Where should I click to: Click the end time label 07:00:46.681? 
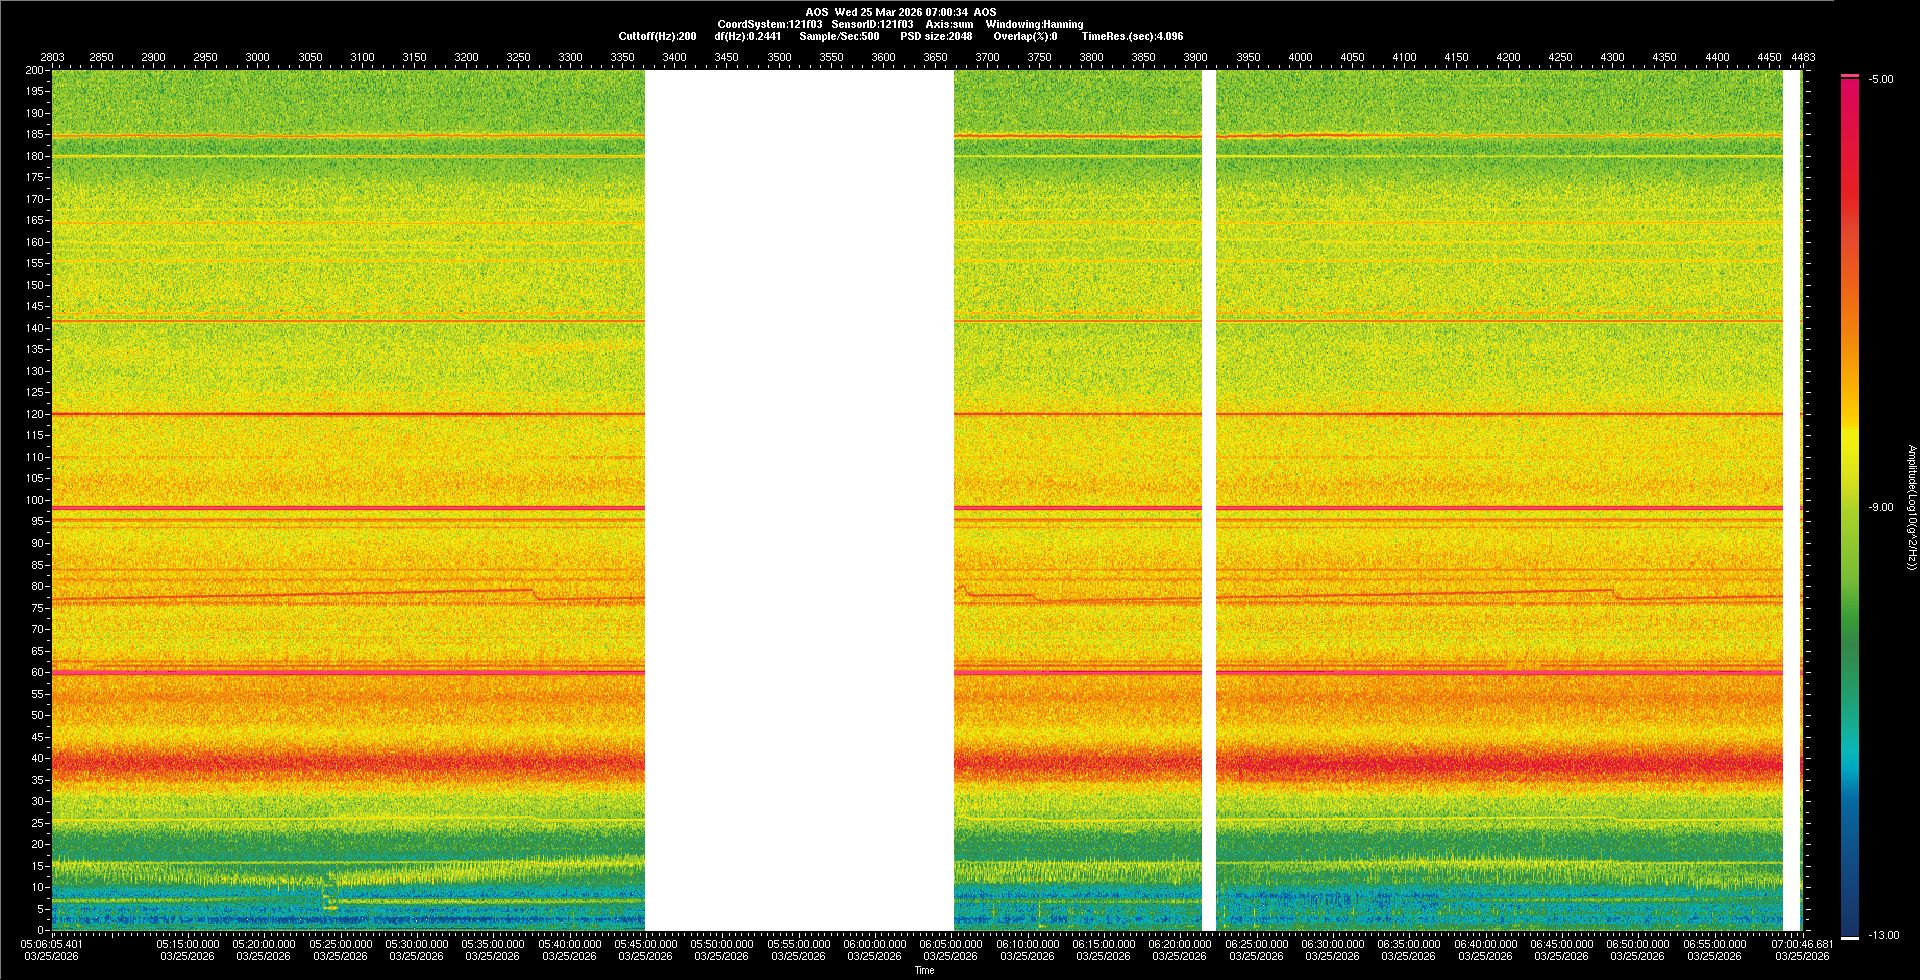point(1802,944)
